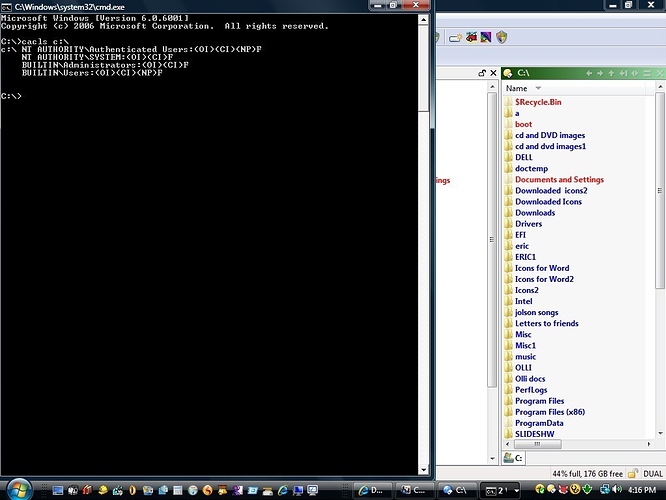
Task: Select the eric folder
Action: (522, 246)
